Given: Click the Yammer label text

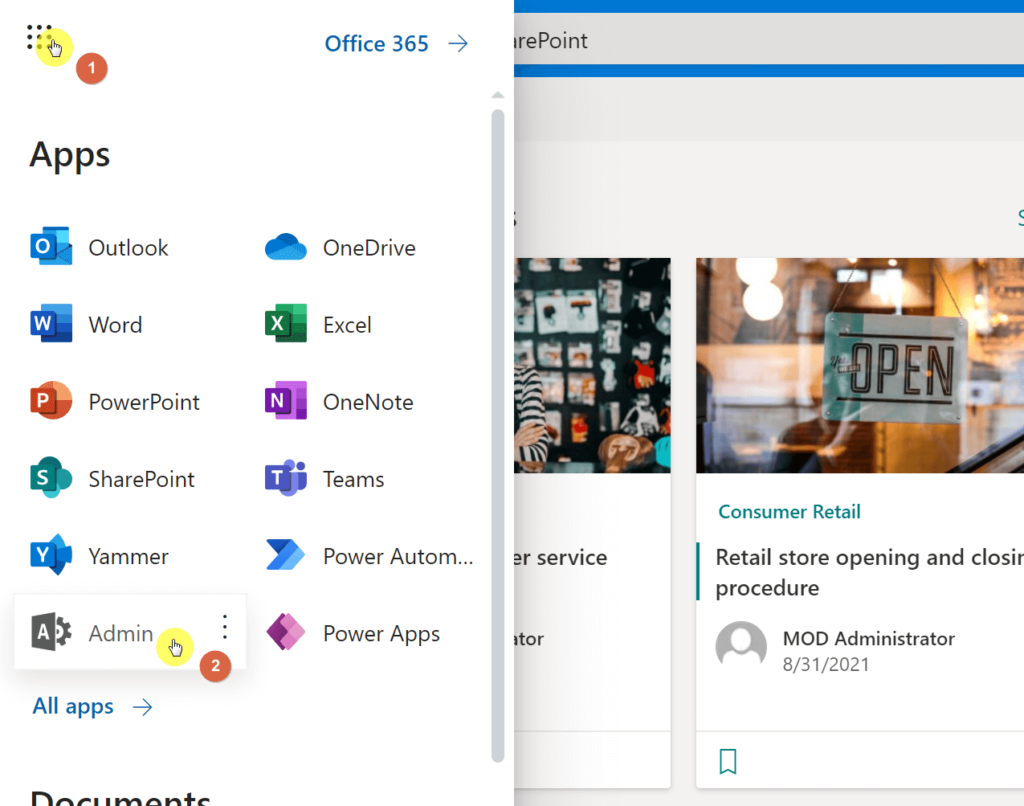Looking at the screenshot, I should click(128, 556).
